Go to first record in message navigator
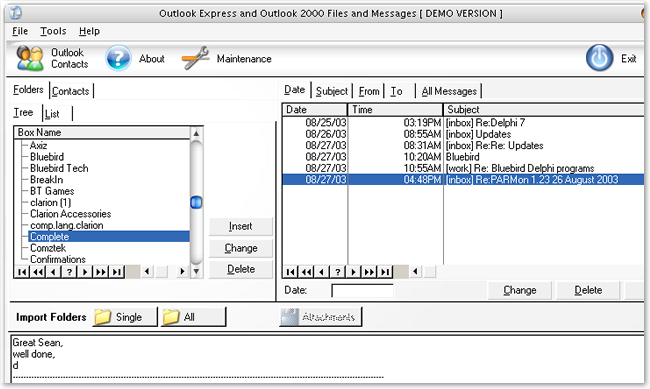650x389 pixels. coord(291,272)
